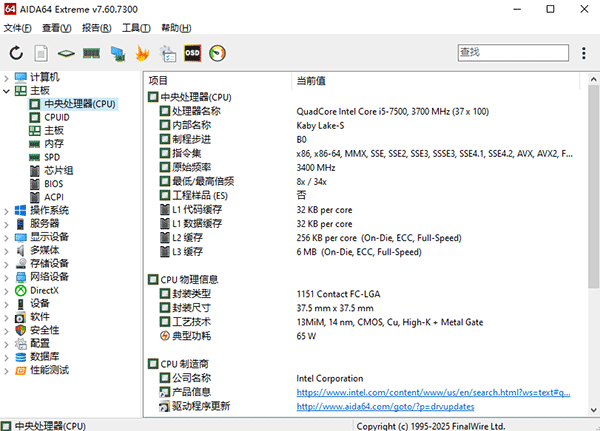Select 中央处理器(CPU) in the tree
Viewport: 600px width, 431px height.
pos(80,104)
